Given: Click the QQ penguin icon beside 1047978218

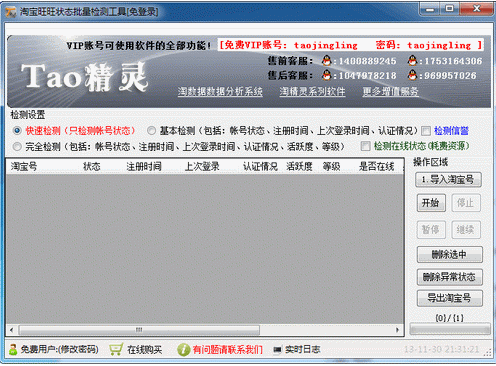Looking at the screenshot, I should click(326, 75).
